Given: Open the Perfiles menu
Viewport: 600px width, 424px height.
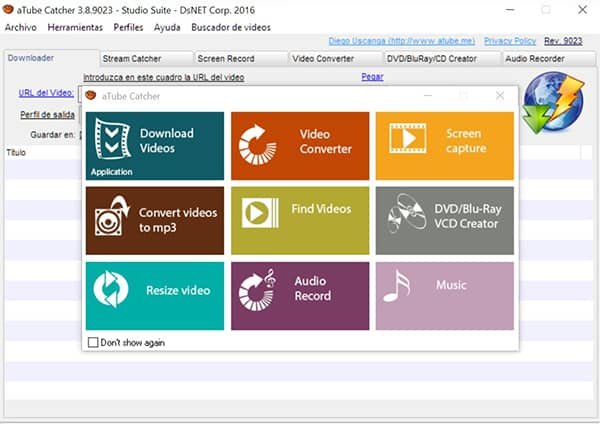Looking at the screenshot, I should (x=128, y=28).
